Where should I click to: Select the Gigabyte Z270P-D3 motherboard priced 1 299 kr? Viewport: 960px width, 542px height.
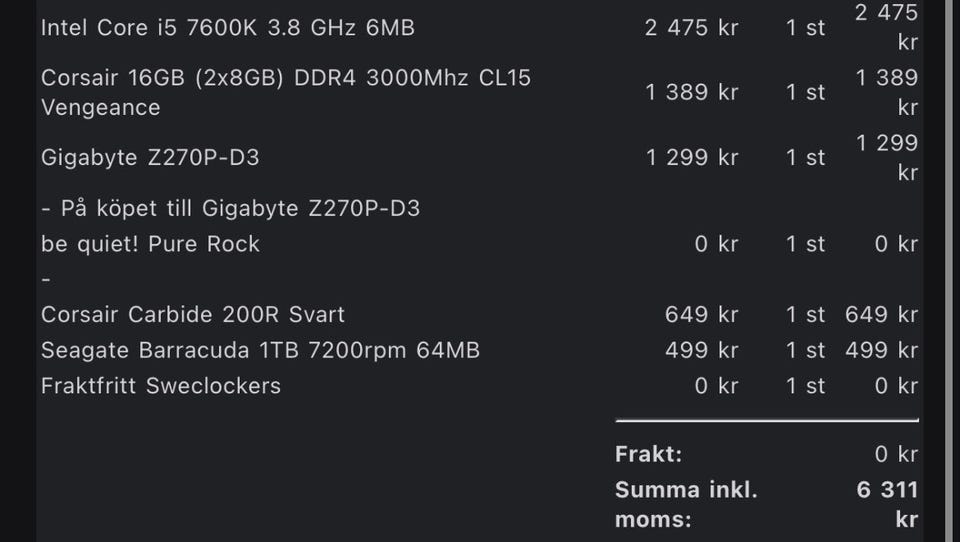click(x=150, y=157)
